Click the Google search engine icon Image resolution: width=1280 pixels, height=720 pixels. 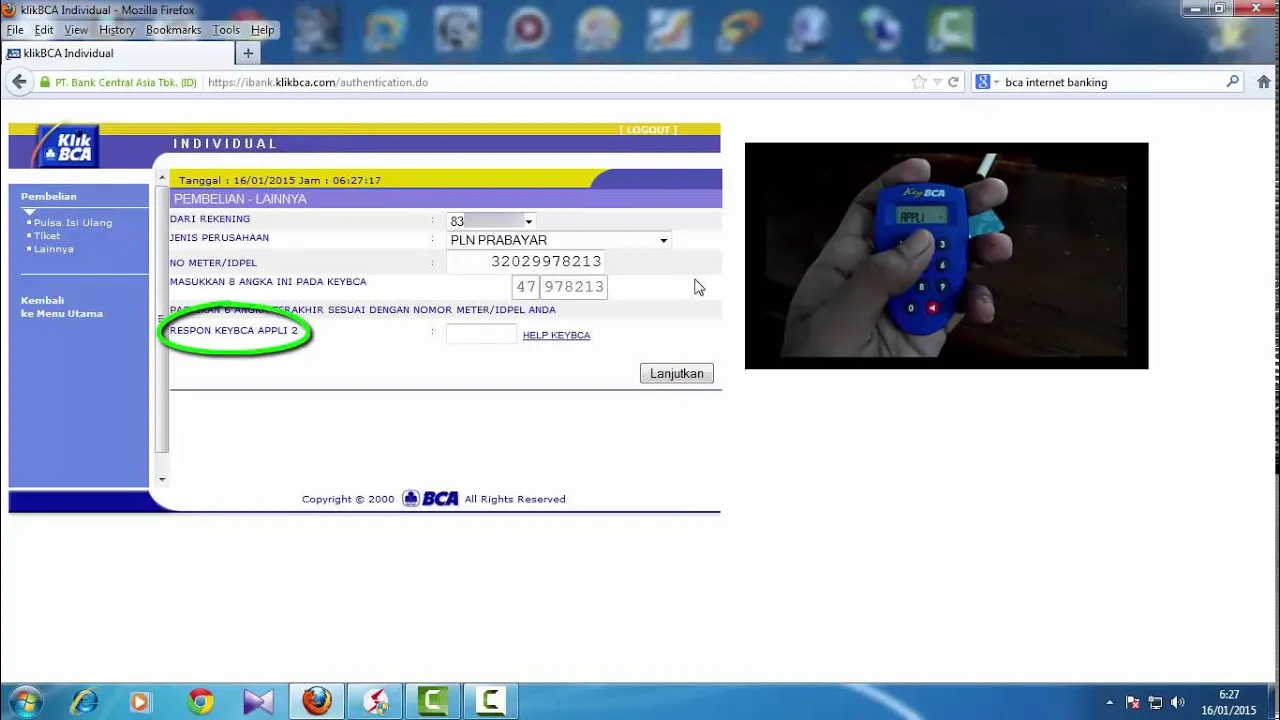(x=983, y=82)
